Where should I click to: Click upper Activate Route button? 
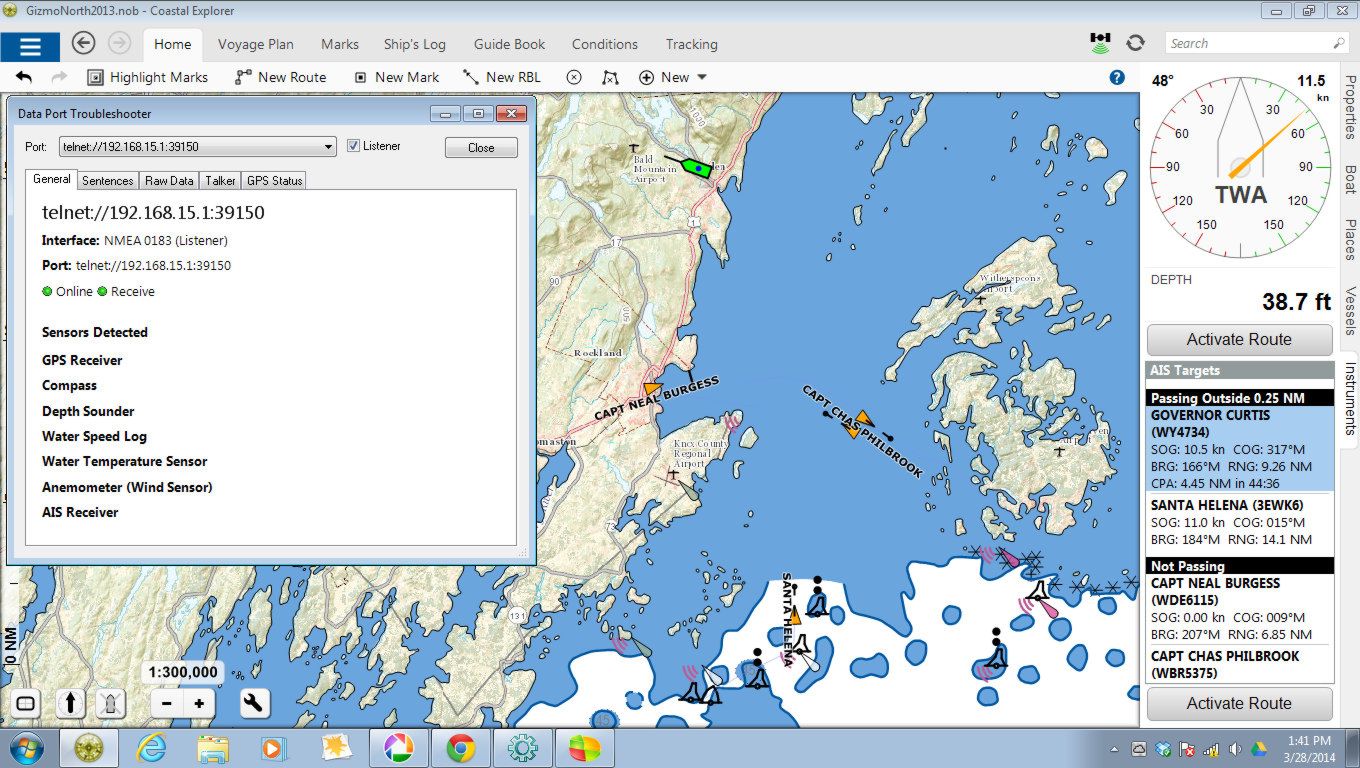(1239, 339)
